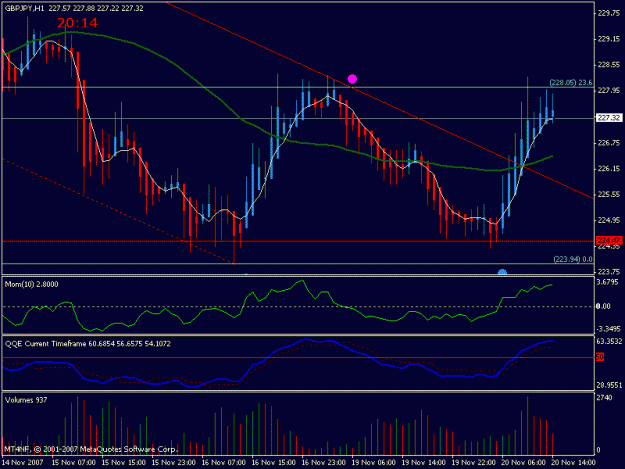
Task: Click the 19 Nov 06:00 time label
Action: click(x=374, y=463)
